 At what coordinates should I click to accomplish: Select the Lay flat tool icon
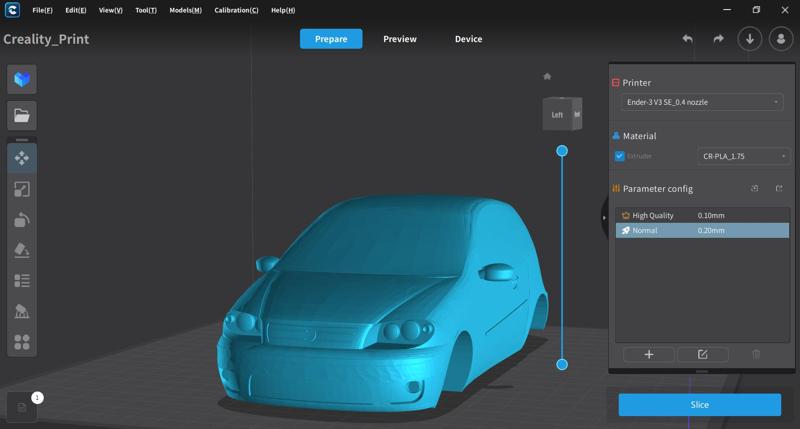(x=21, y=250)
